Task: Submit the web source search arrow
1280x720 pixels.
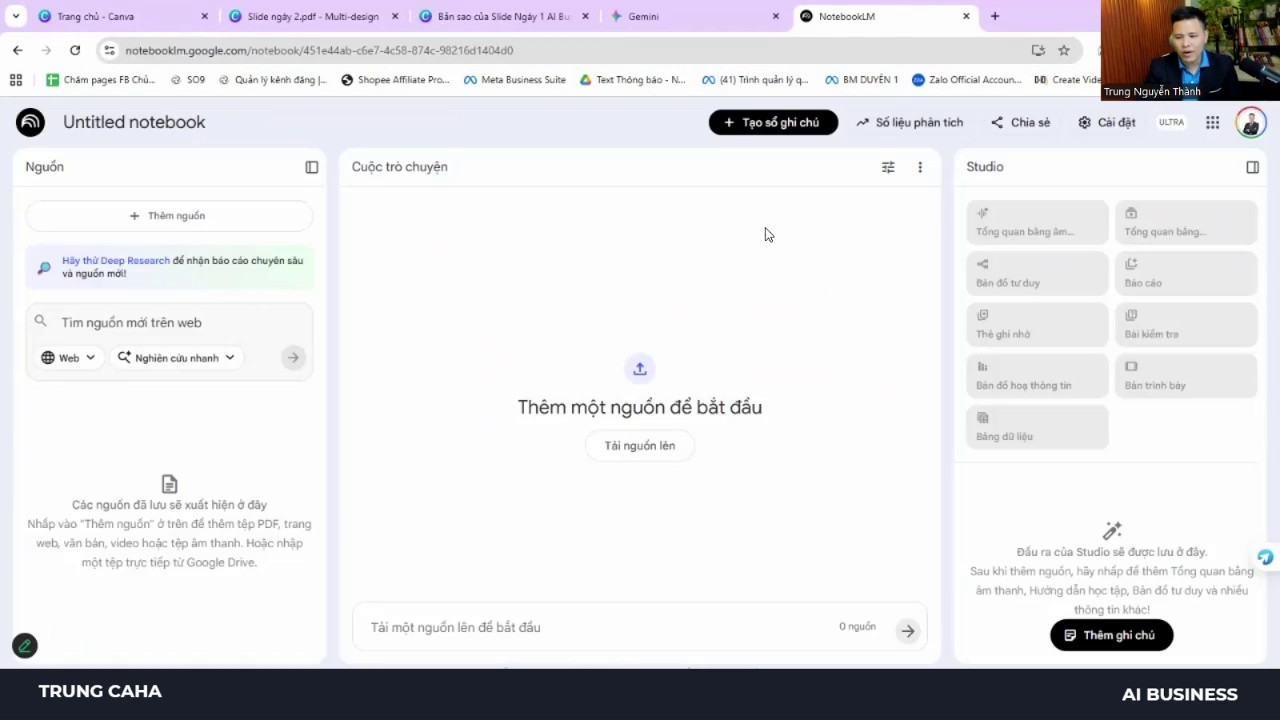Action: [x=293, y=357]
